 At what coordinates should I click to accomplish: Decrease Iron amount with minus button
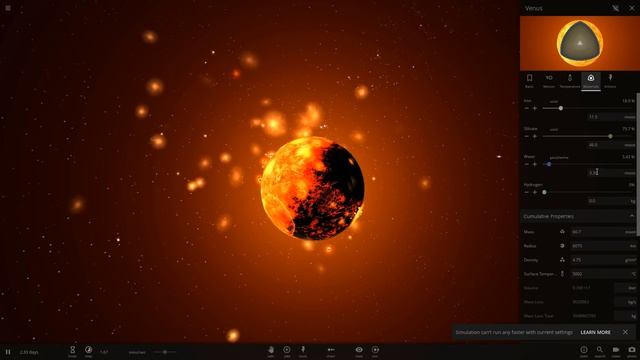point(527,108)
